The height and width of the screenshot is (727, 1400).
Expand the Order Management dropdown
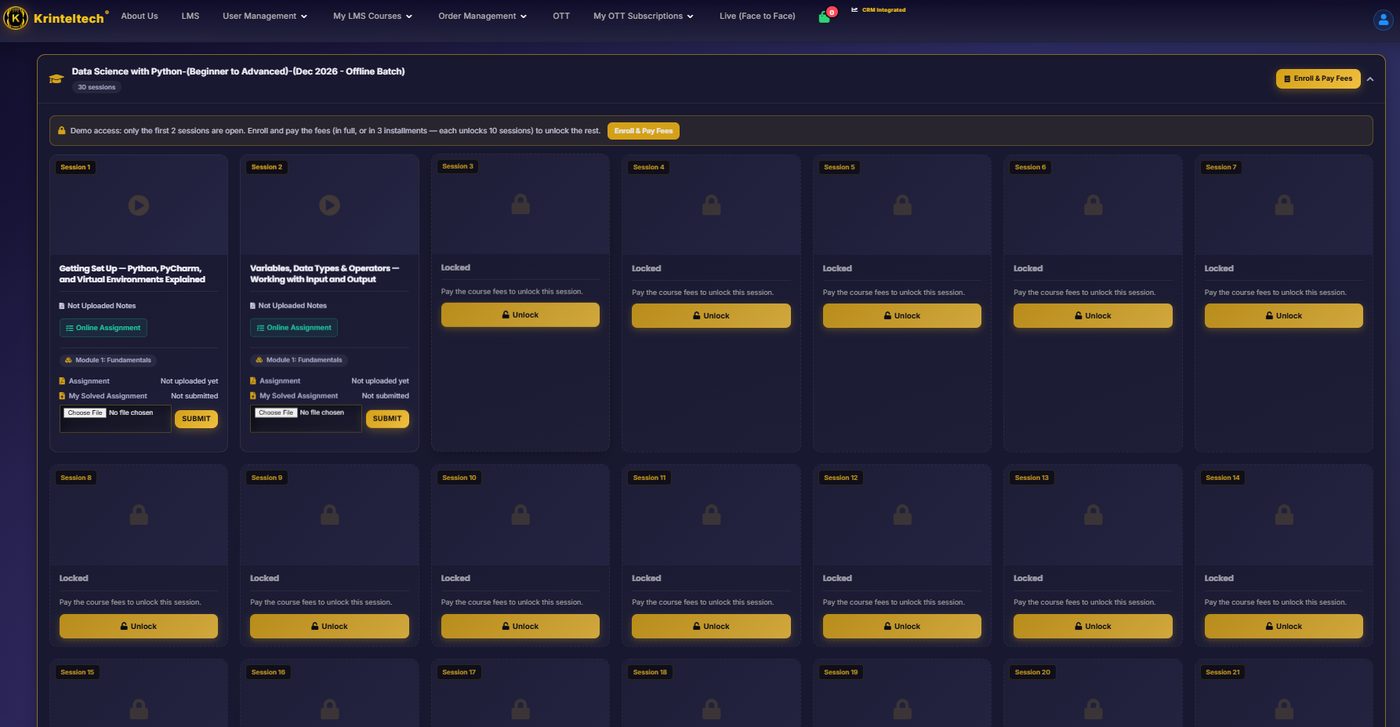(x=483, y=16)
